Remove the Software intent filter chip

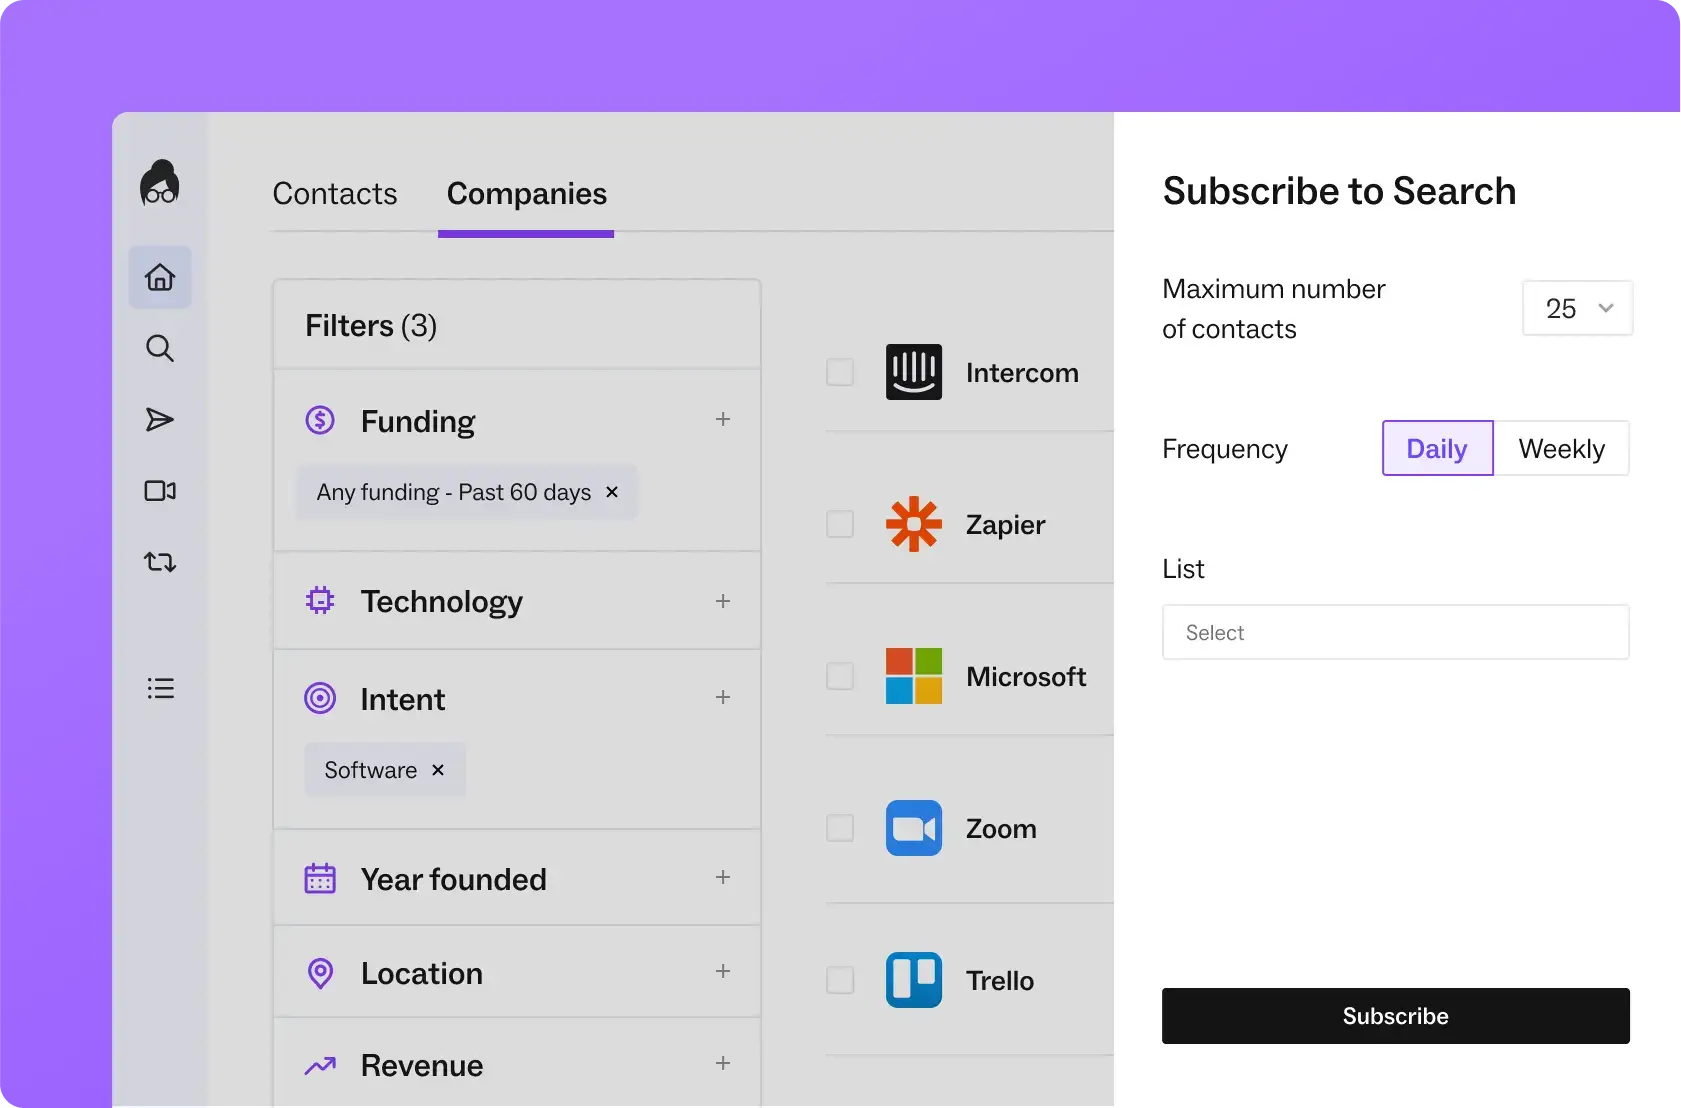(438, 770)
